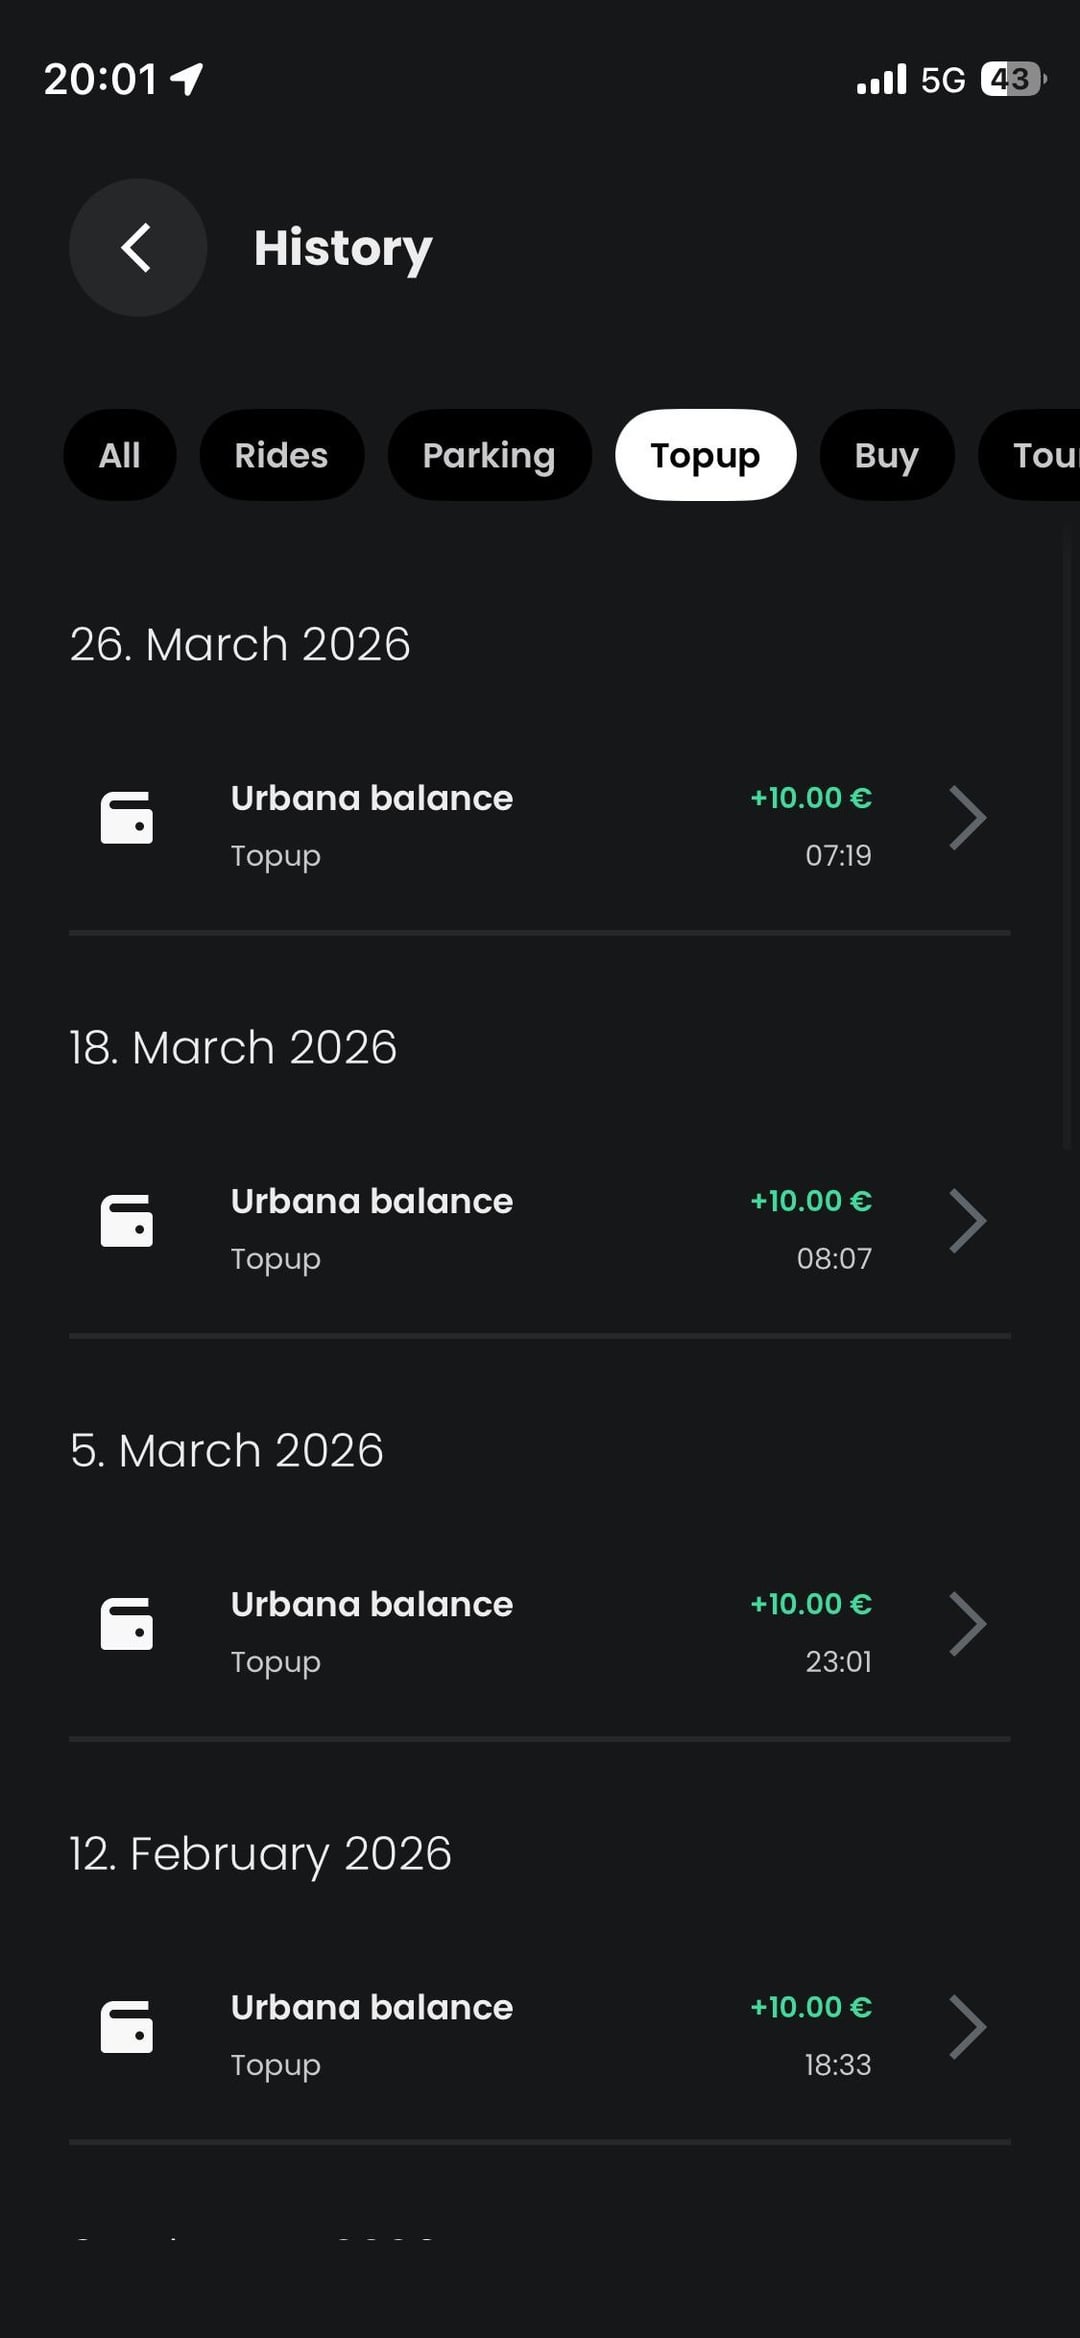Open 12 February topup details chevron
The width and height of the screenshot is (1080, 2338).
point(967,2027)
